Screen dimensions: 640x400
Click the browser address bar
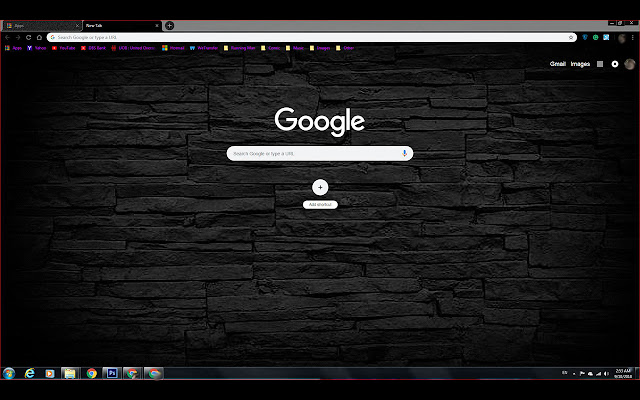(x=312, y=37)
